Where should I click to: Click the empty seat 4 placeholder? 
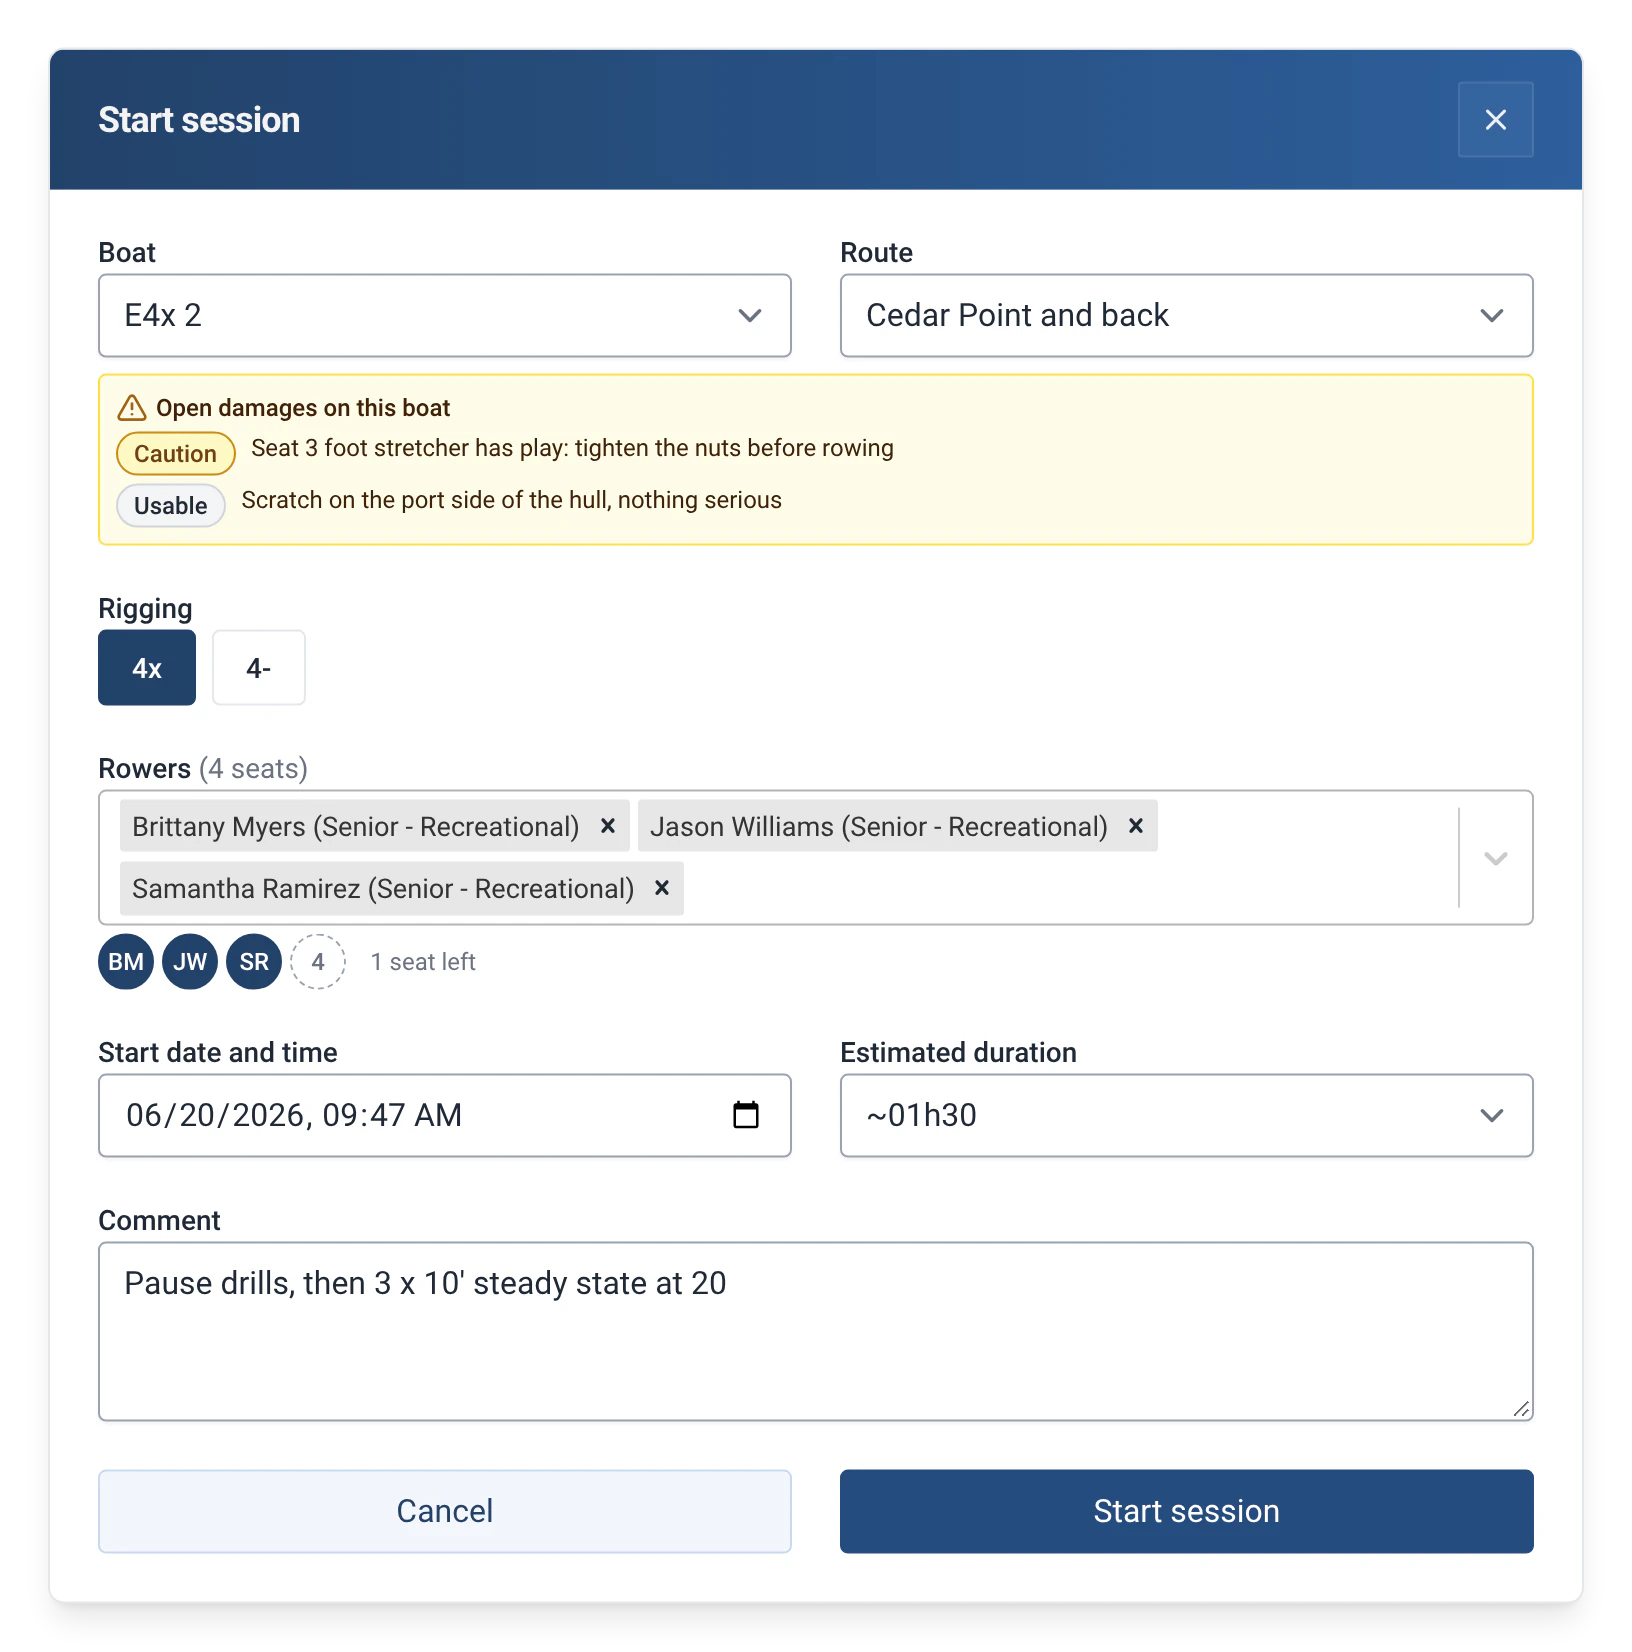(x=318, y=962)
